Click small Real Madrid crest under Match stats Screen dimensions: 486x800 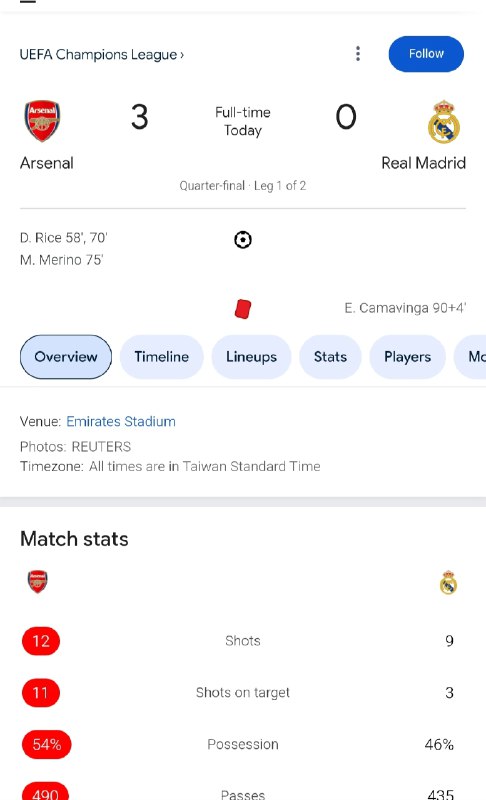[x=448, y=582]
